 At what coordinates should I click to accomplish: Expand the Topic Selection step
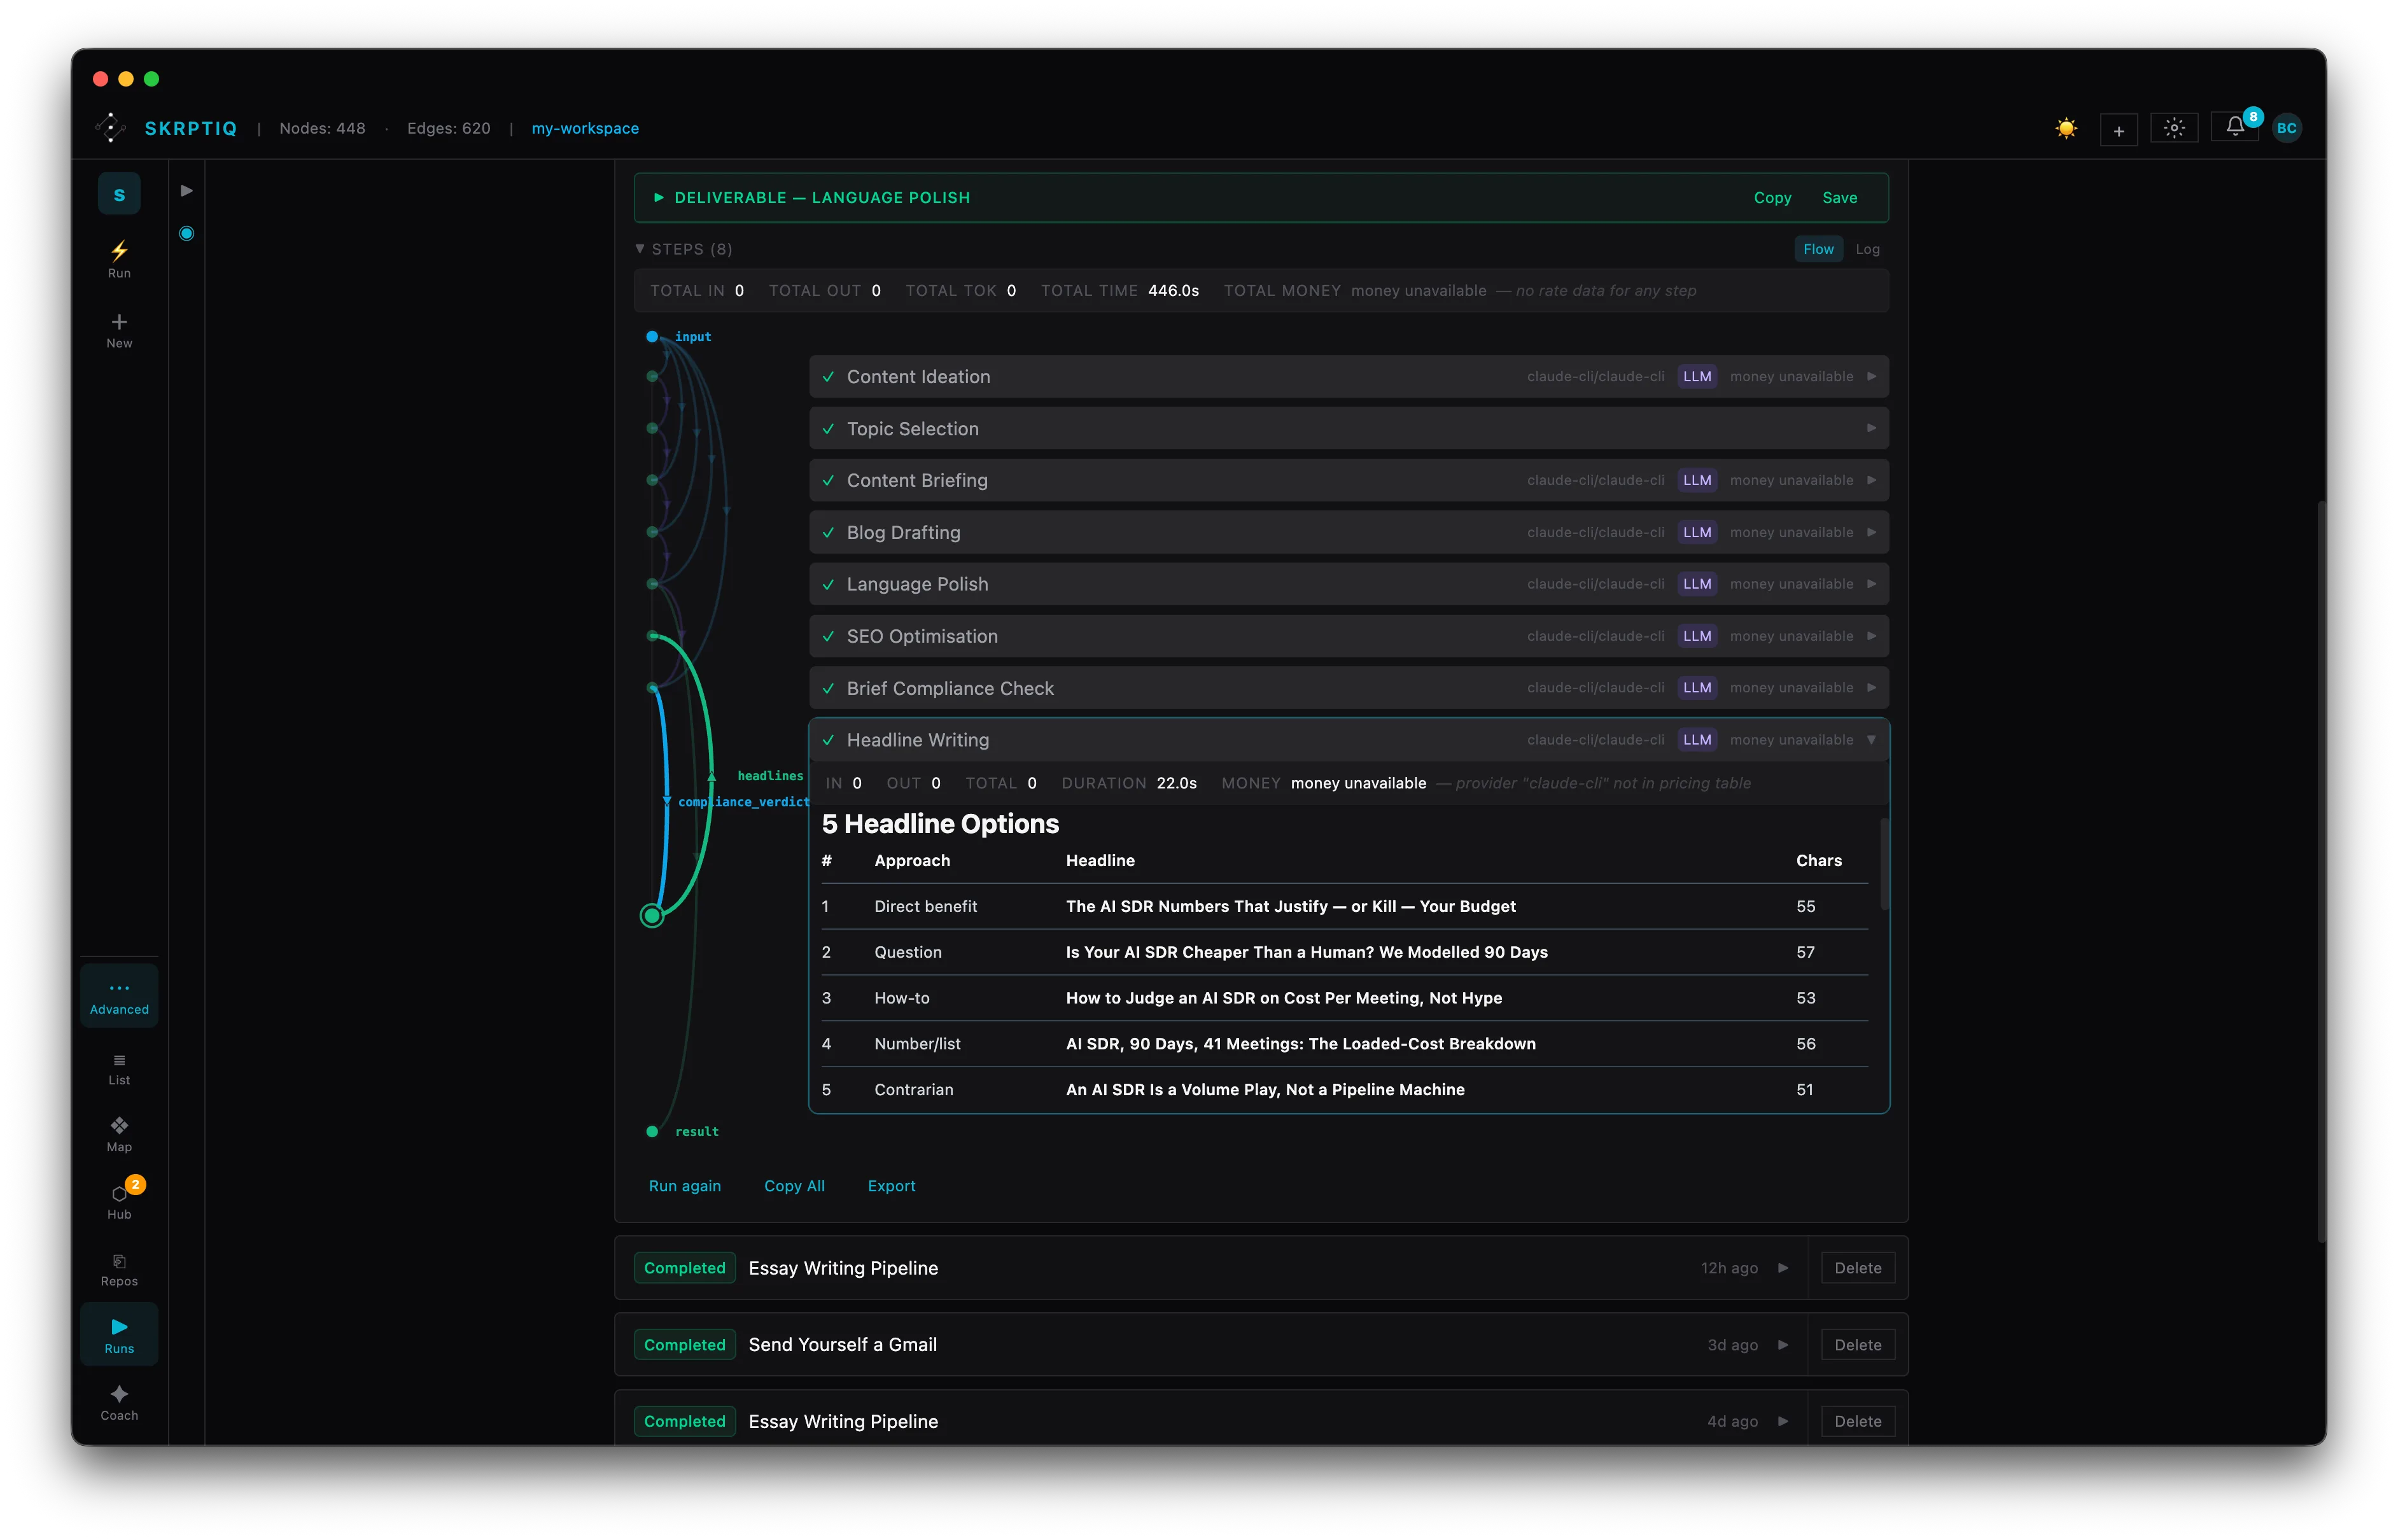pyautogui.click(x=1348, y=429)
